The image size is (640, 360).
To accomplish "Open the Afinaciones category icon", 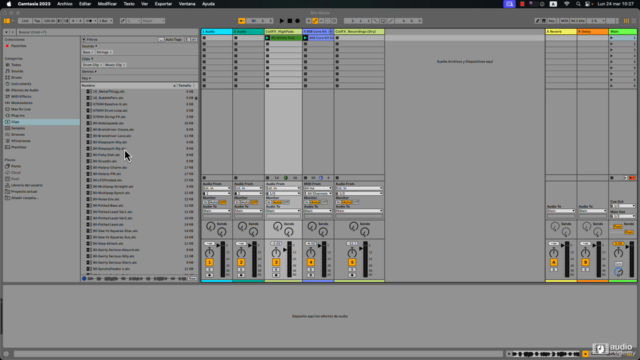I will pos(7,141).
